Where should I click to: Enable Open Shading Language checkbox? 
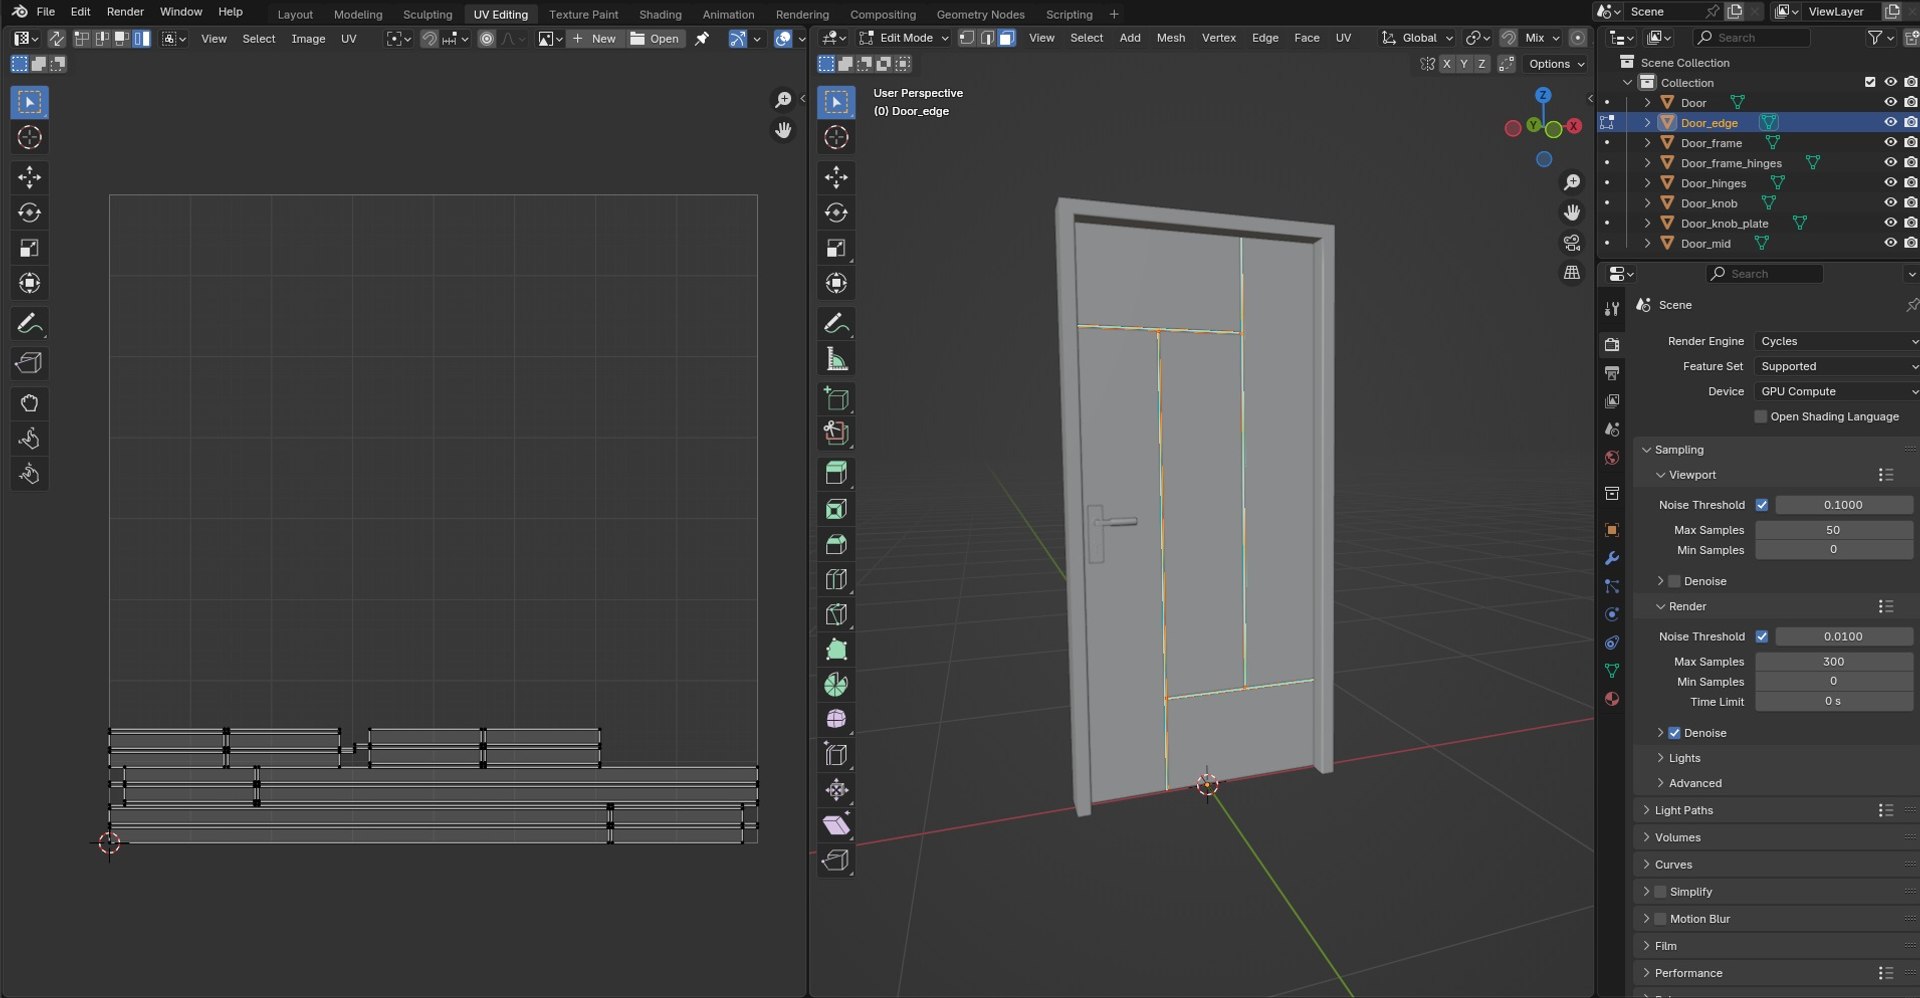[x=1761, y=417]
